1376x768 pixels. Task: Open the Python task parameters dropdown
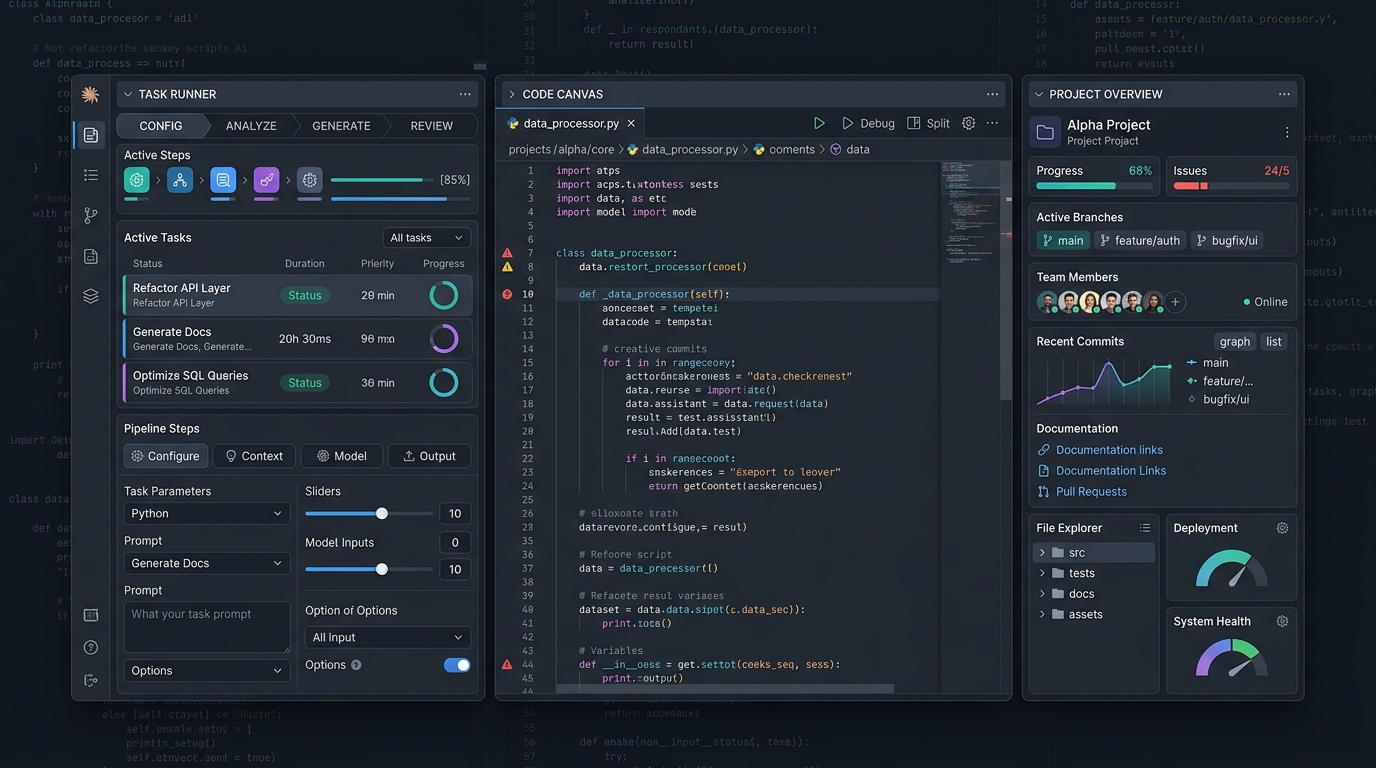(x=207, y=513)
